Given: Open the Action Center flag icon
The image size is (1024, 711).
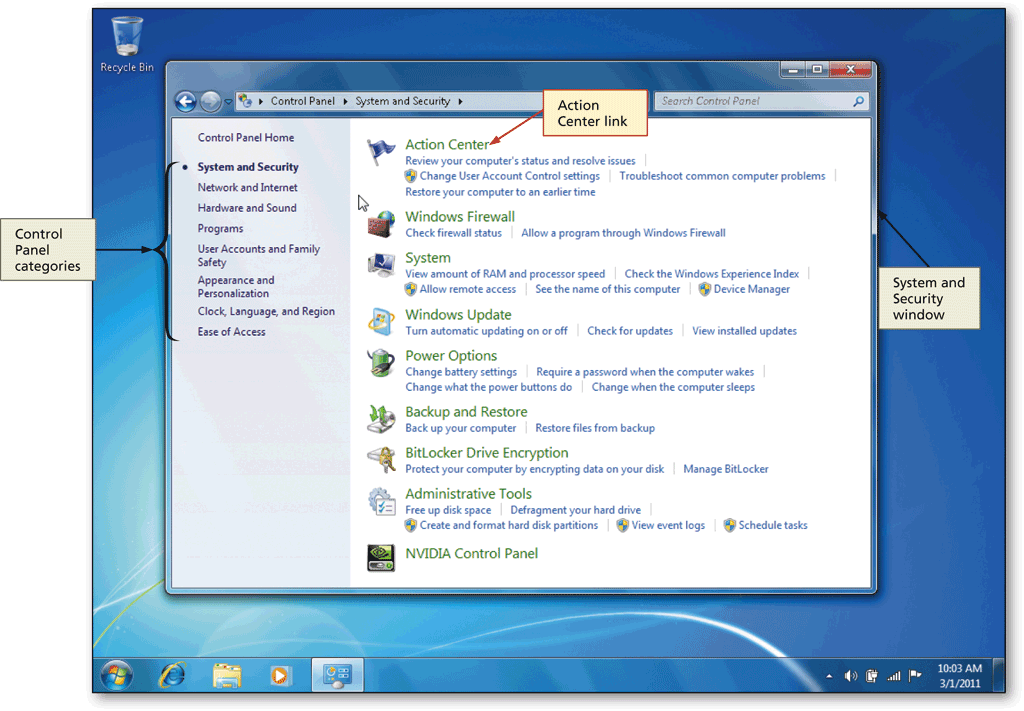Looking at the screenshot, I should pos(381,152).
